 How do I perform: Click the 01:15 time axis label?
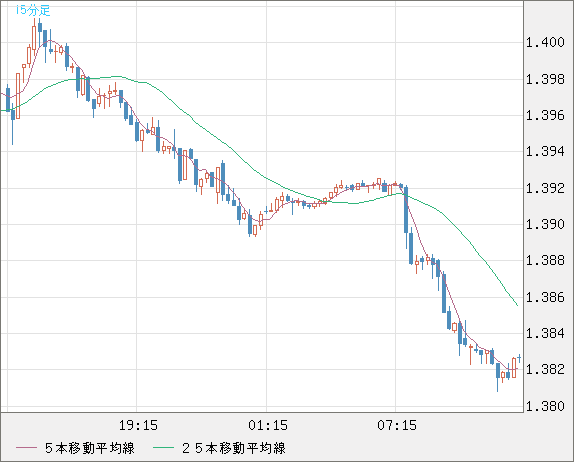[x=268, y=425]
